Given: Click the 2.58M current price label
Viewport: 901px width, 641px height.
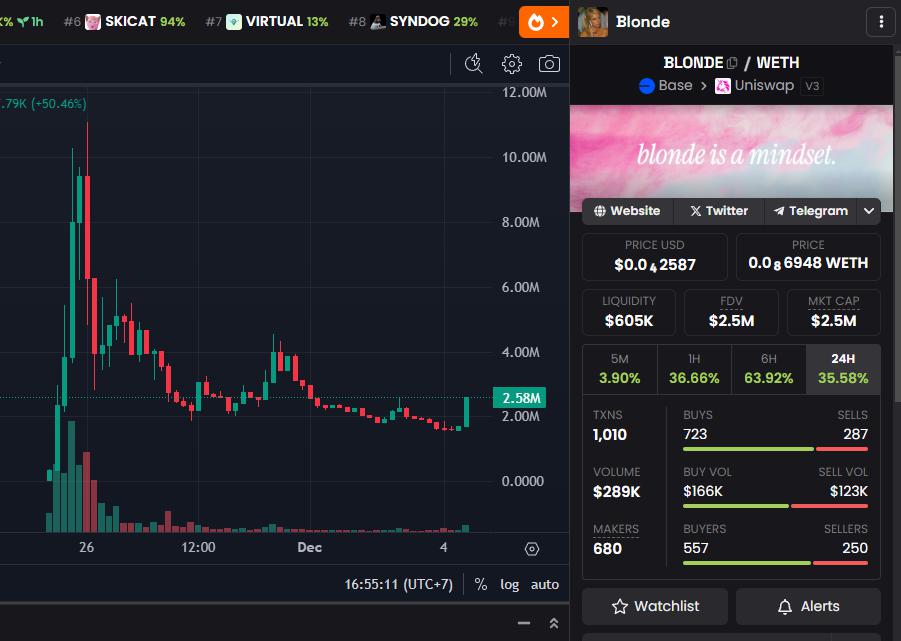Looking at the screenshot, I should [x=519, y=398].
